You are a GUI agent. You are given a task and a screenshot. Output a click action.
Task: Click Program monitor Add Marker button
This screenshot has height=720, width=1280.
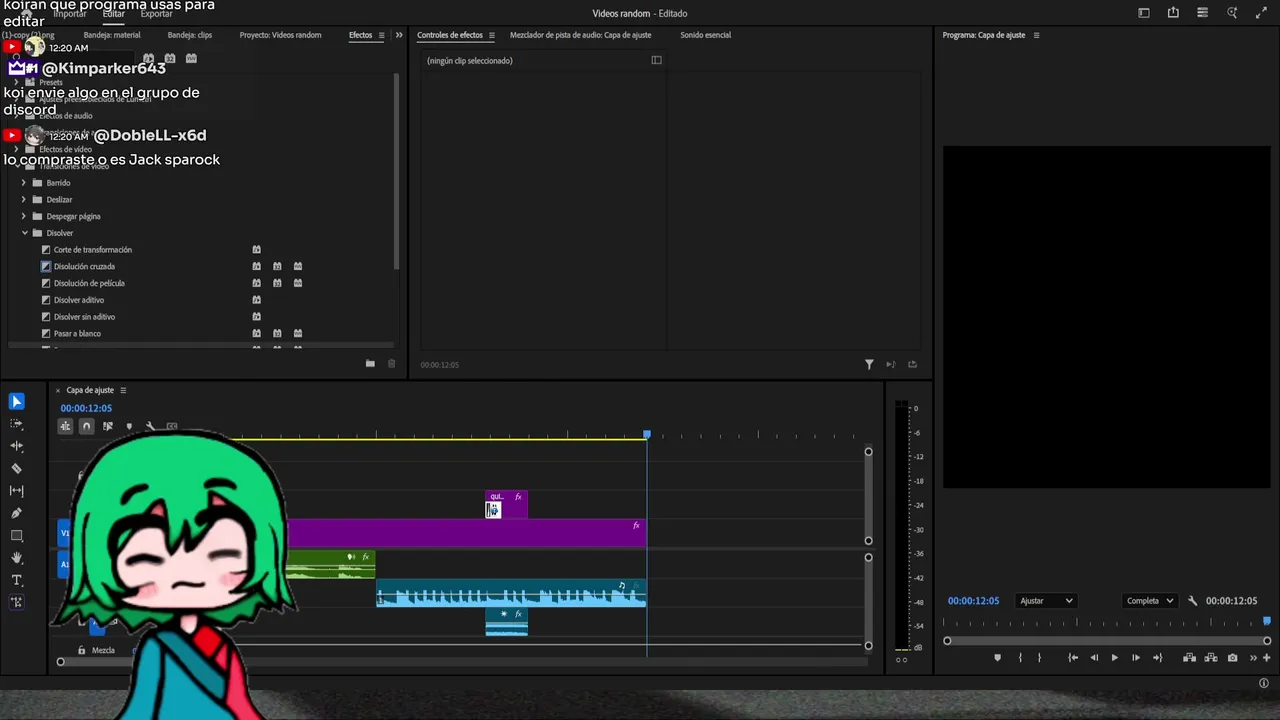[997, 658]
